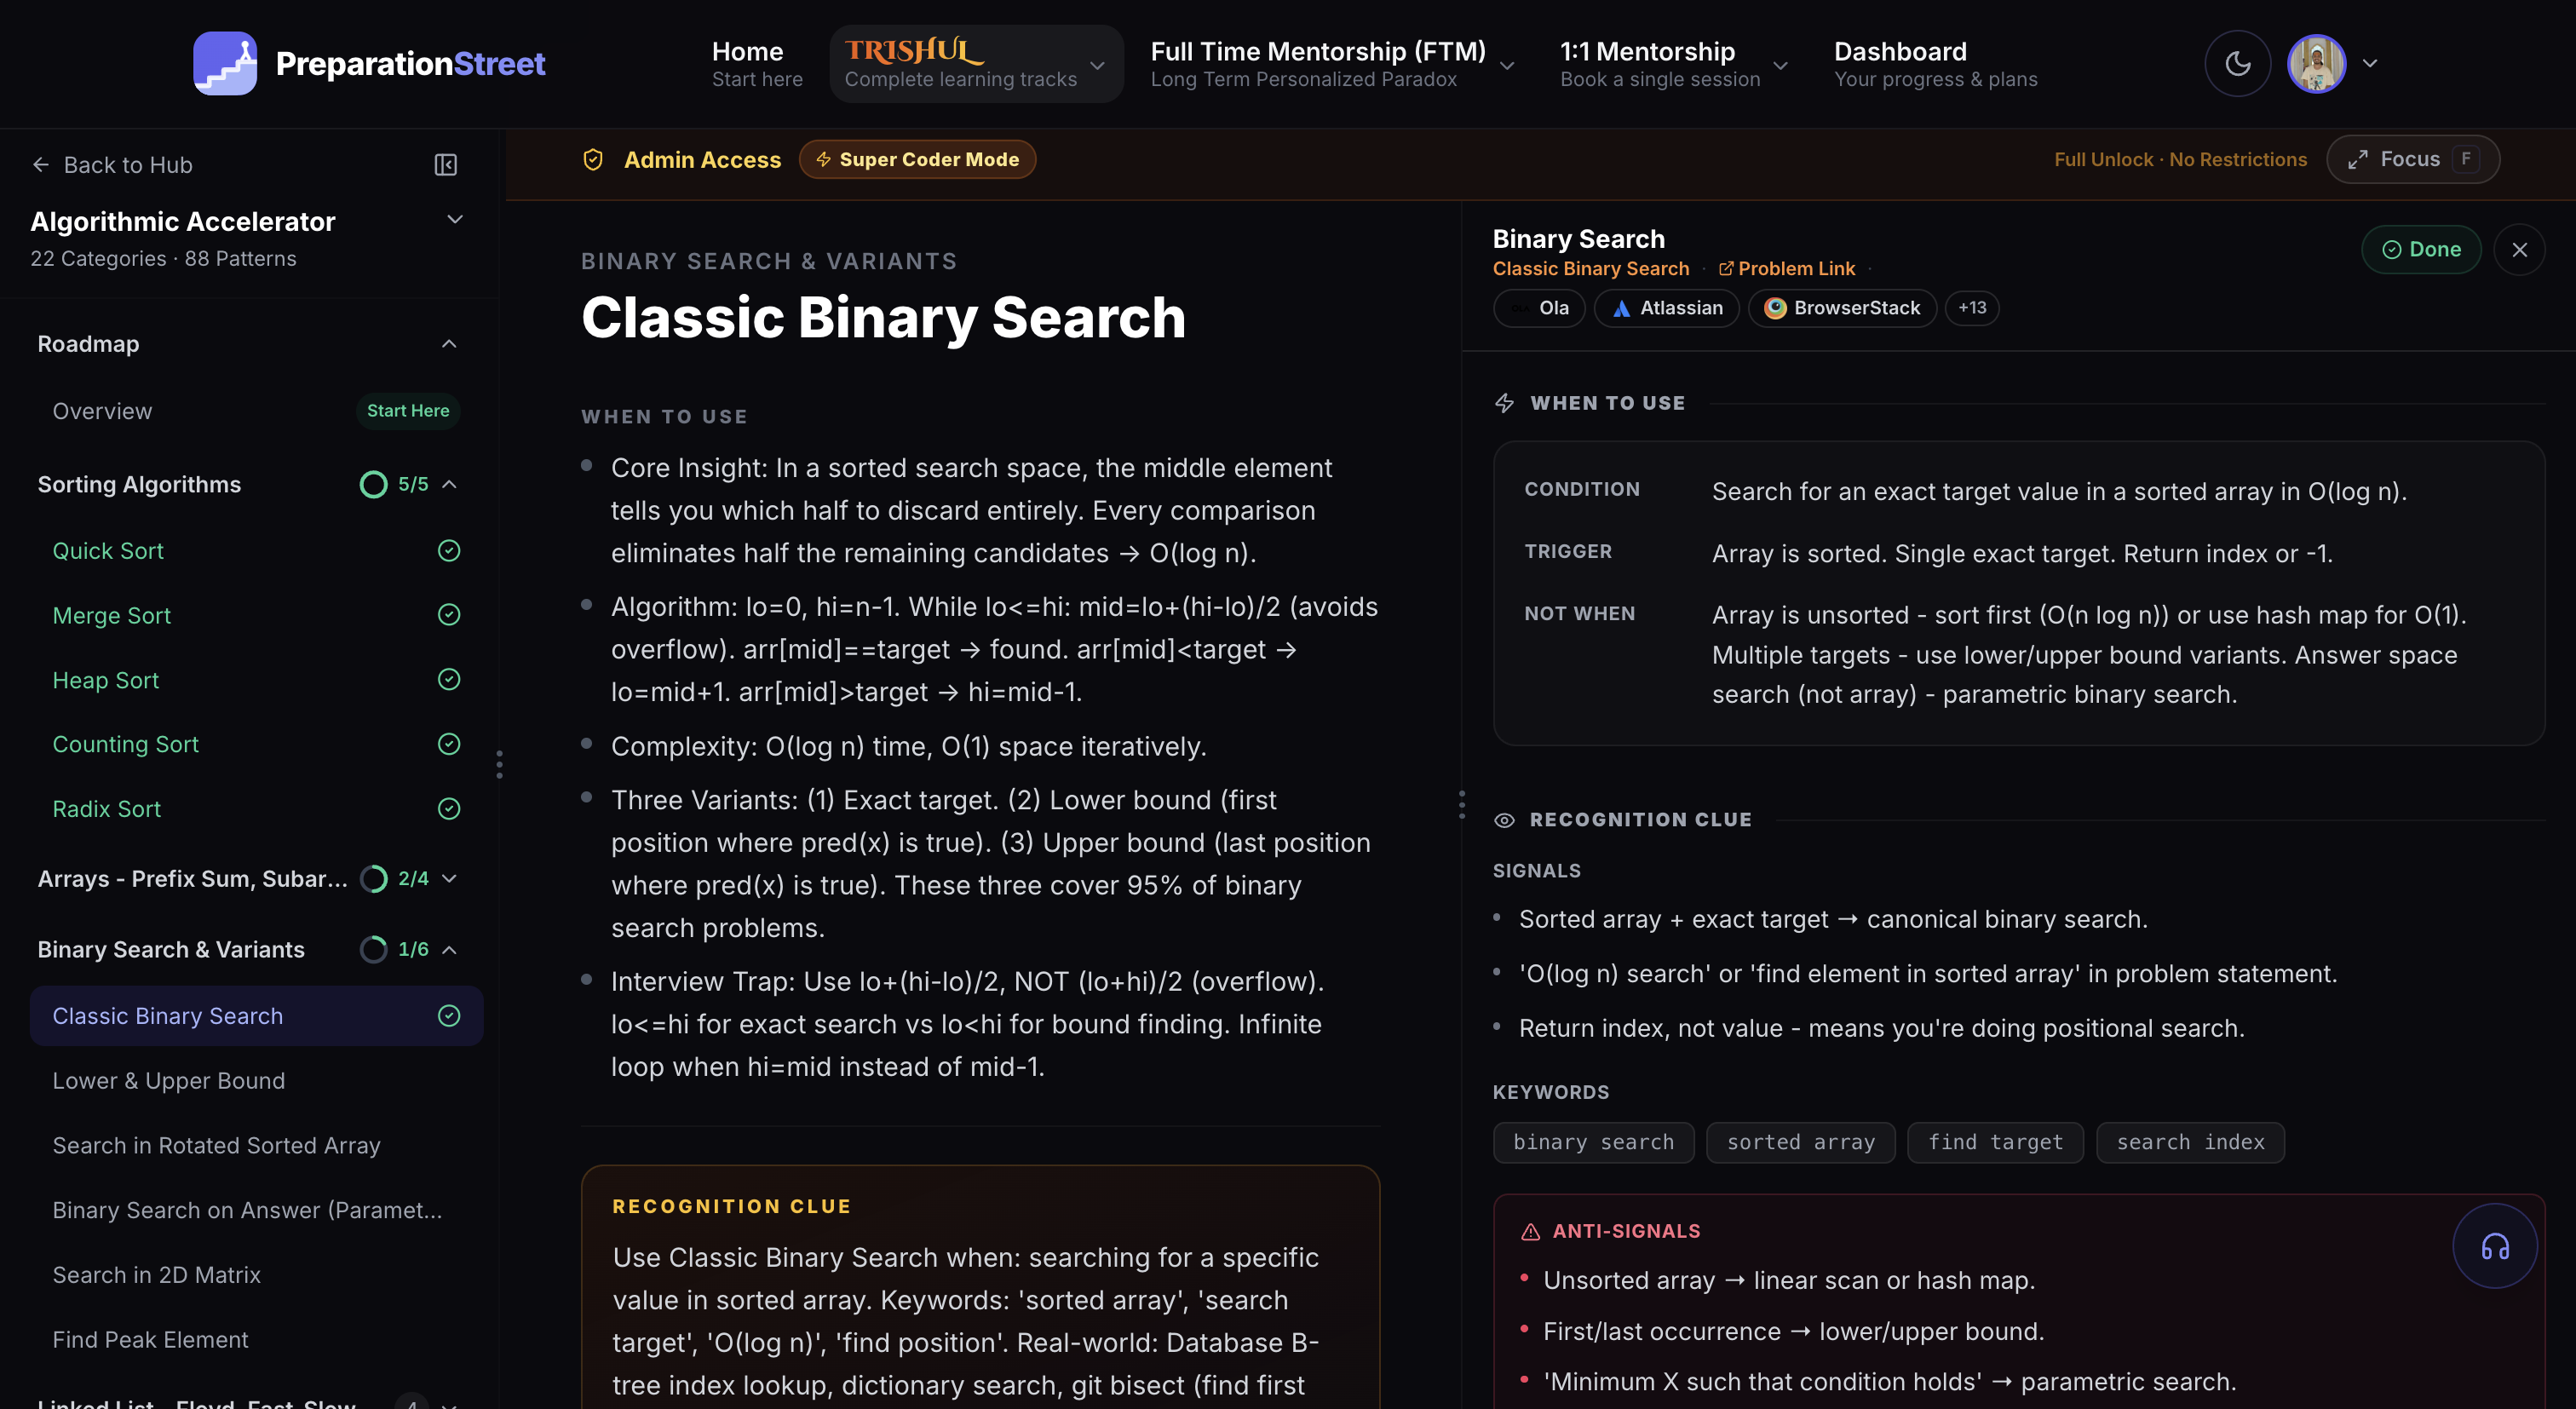2576x1409 pixels.
Task: Click the Start Here badge
Action: click(408, 411)
